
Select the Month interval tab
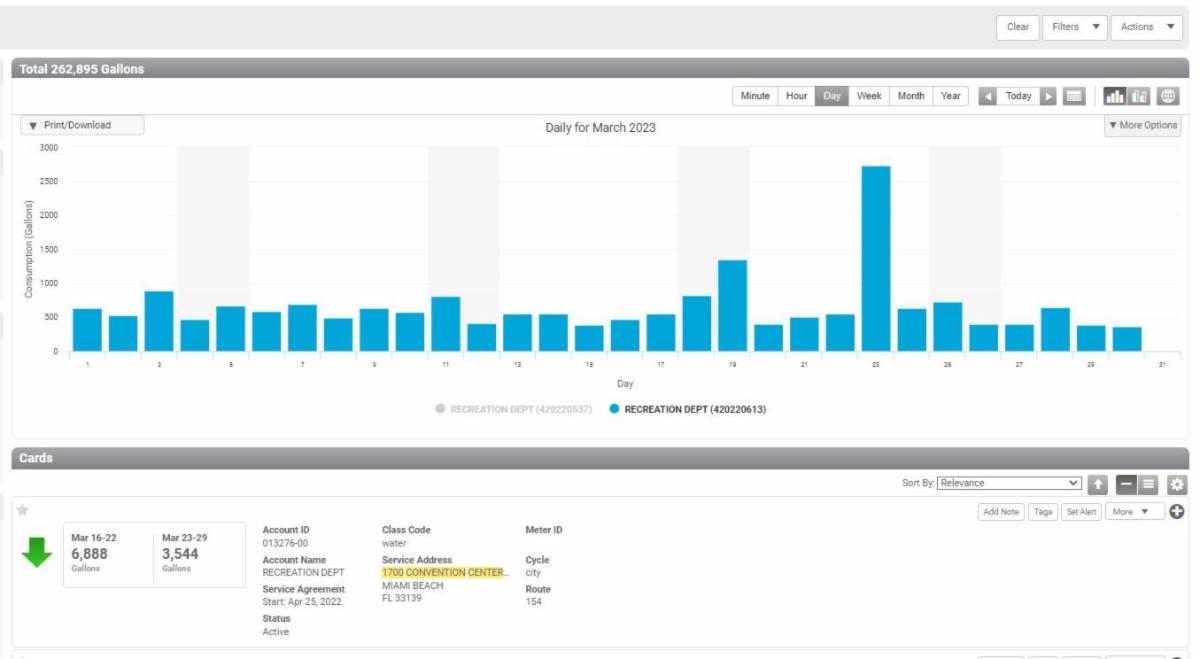click(910, 96)
